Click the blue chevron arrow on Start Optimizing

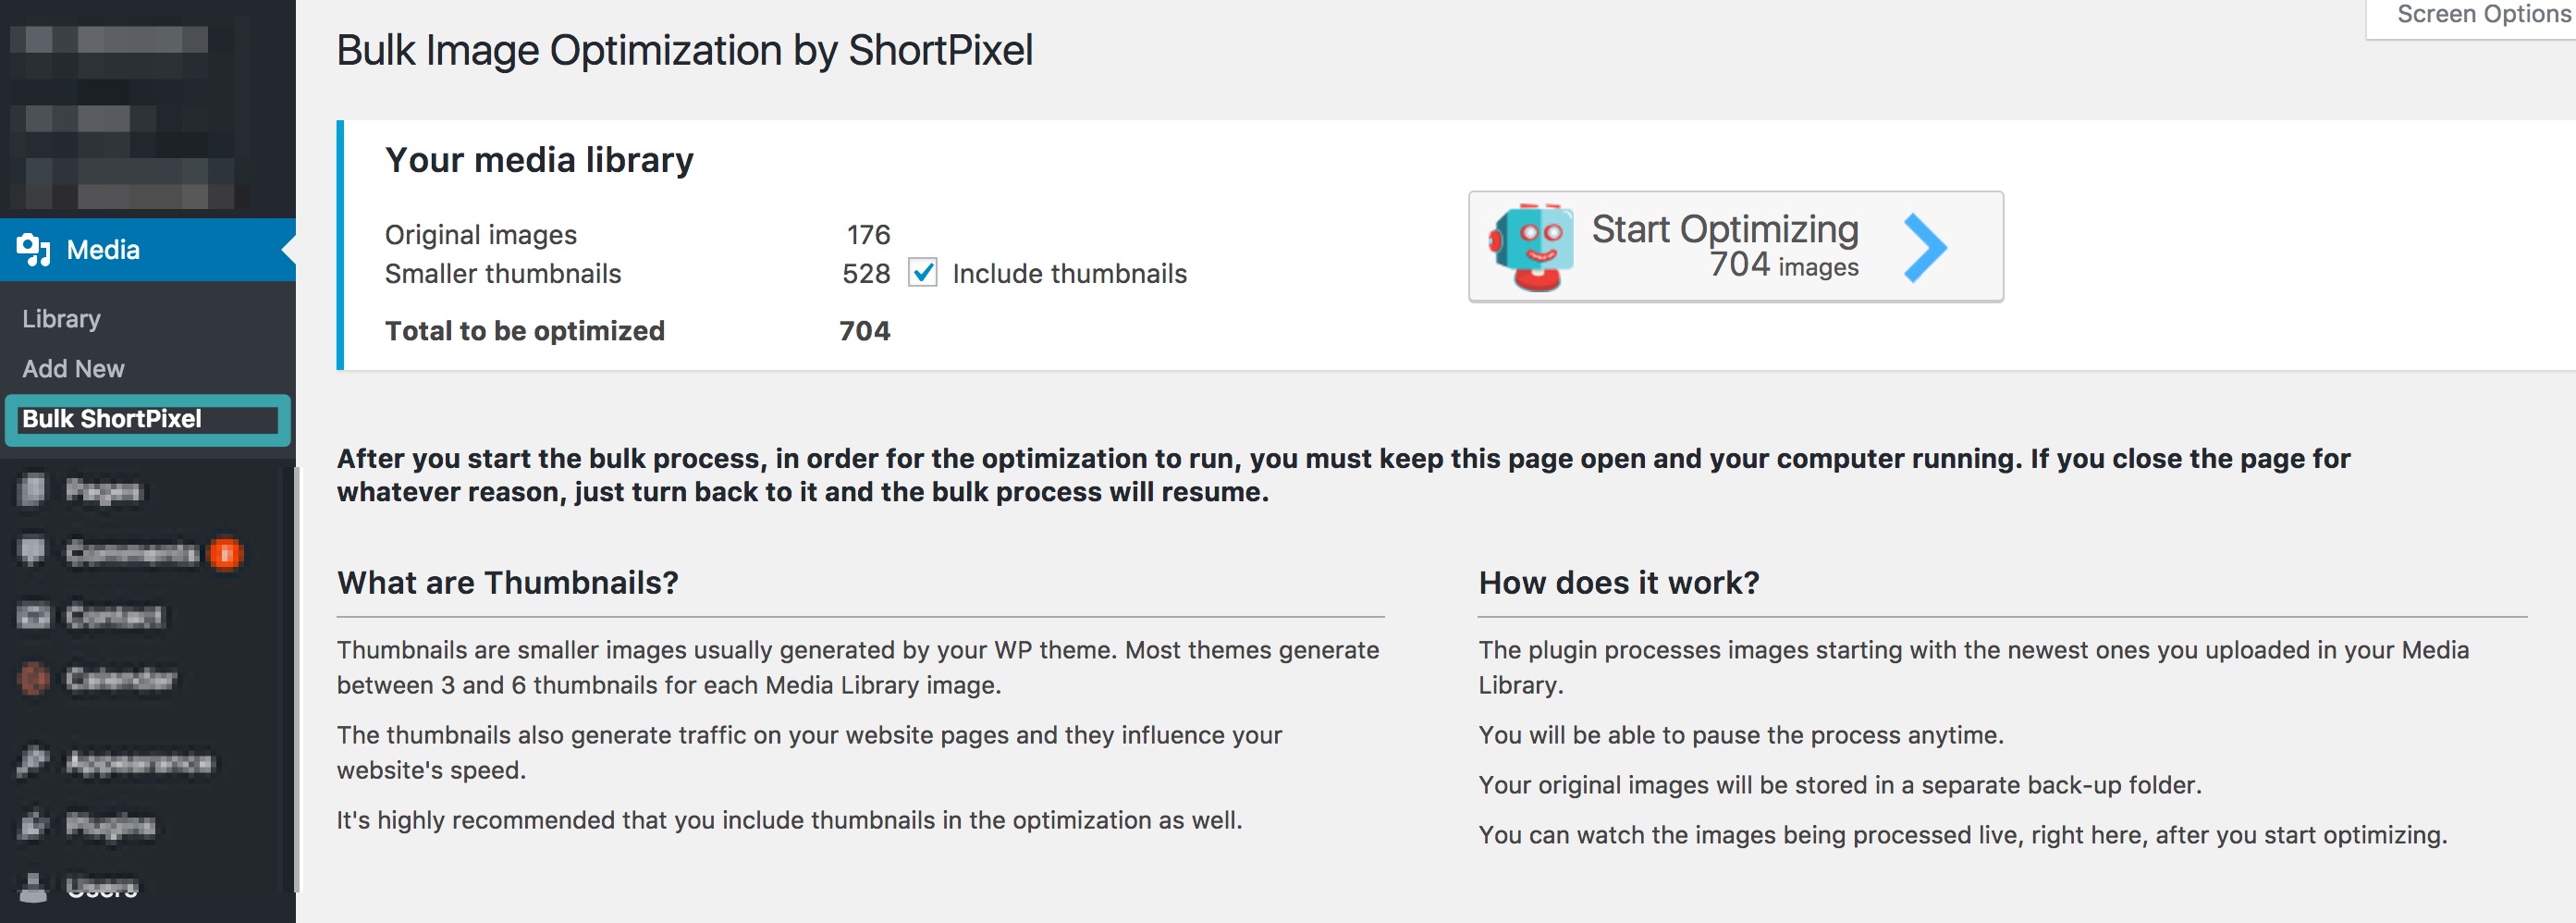point(1924,247)
